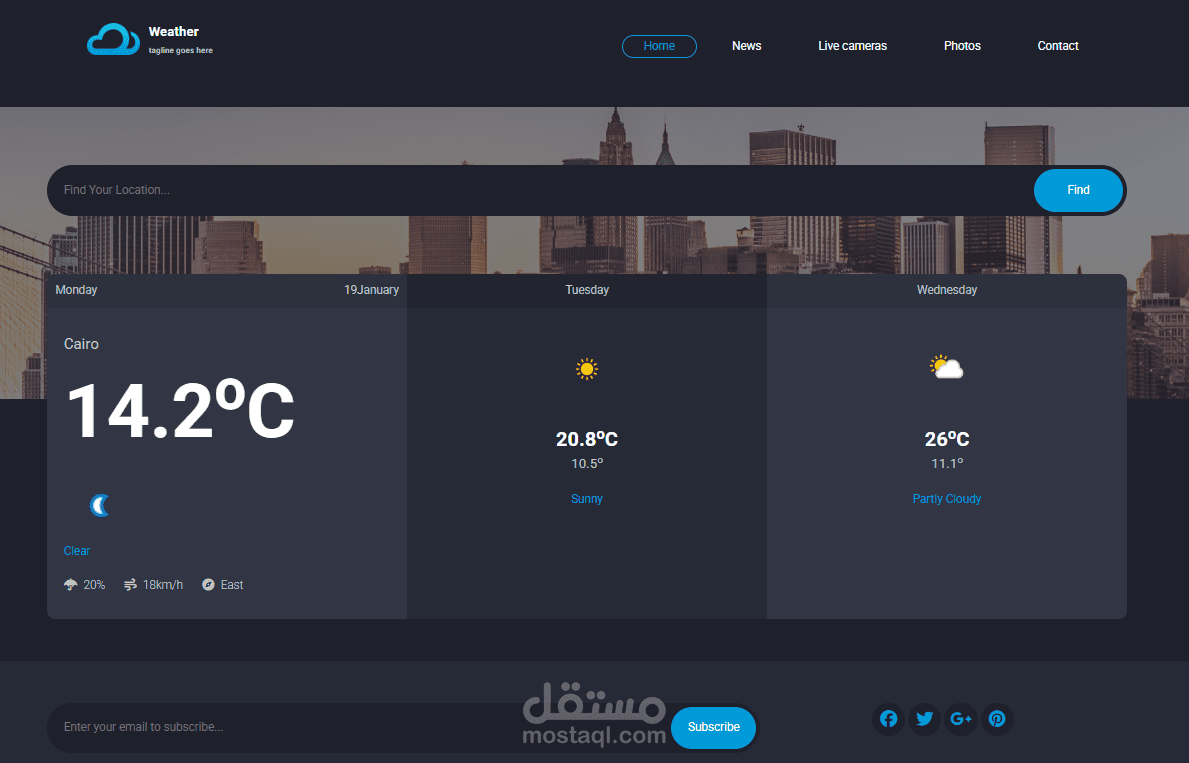Open Facebook via its social icon

(888, 719)
